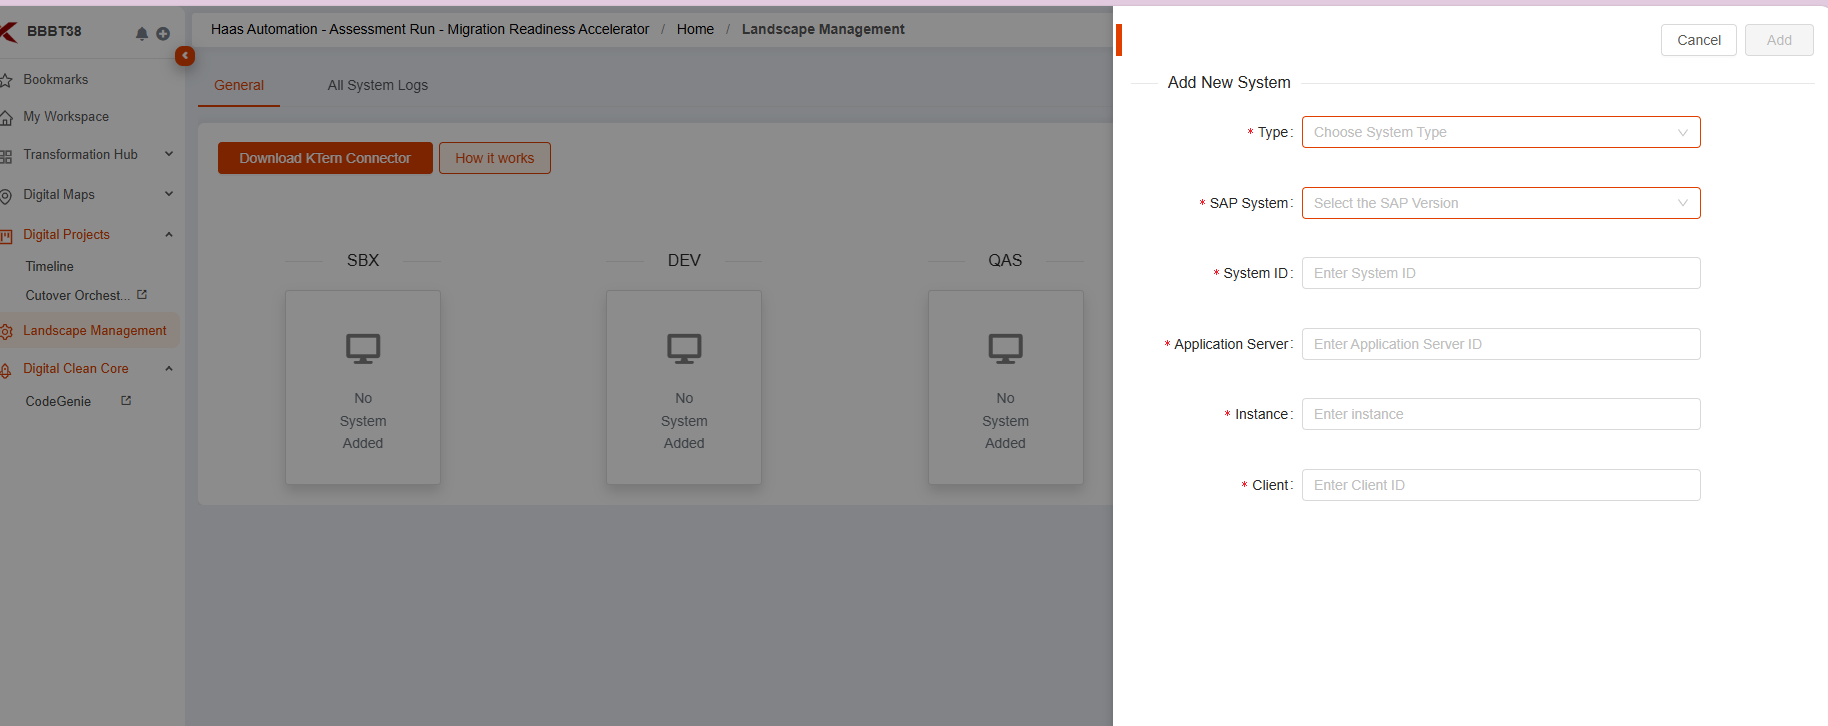Image resolution: width=1828 pixels, height=726 pixels.
Task: Click the DEV monitor icon card
Action: (x=684, y=388)
